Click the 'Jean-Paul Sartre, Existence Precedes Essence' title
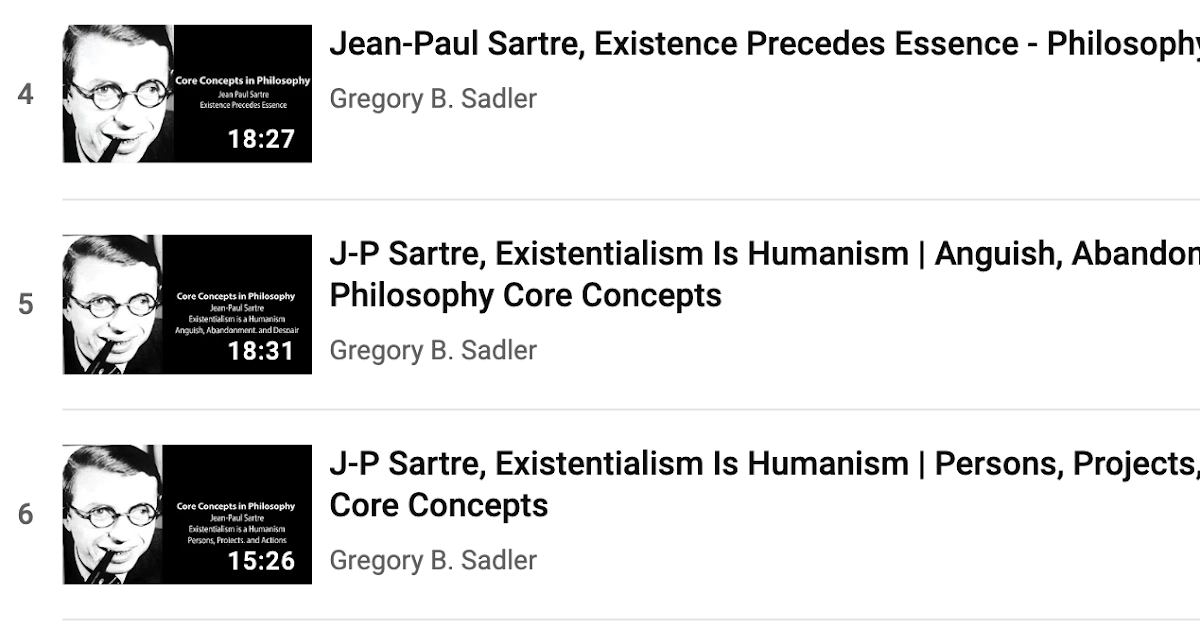This screenshot has width=1200, height=630. click(764, 44)
